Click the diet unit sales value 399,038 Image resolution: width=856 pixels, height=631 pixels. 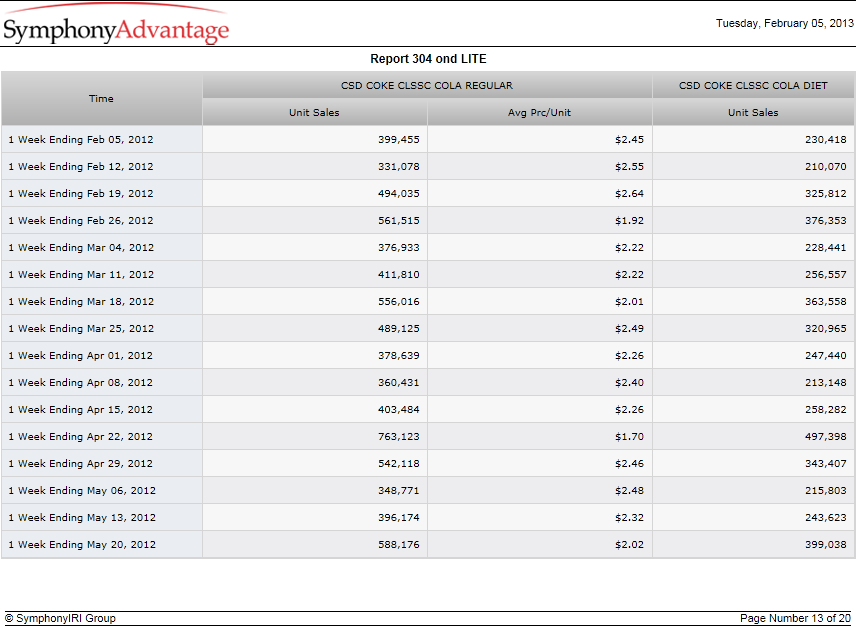click(825, 545)
